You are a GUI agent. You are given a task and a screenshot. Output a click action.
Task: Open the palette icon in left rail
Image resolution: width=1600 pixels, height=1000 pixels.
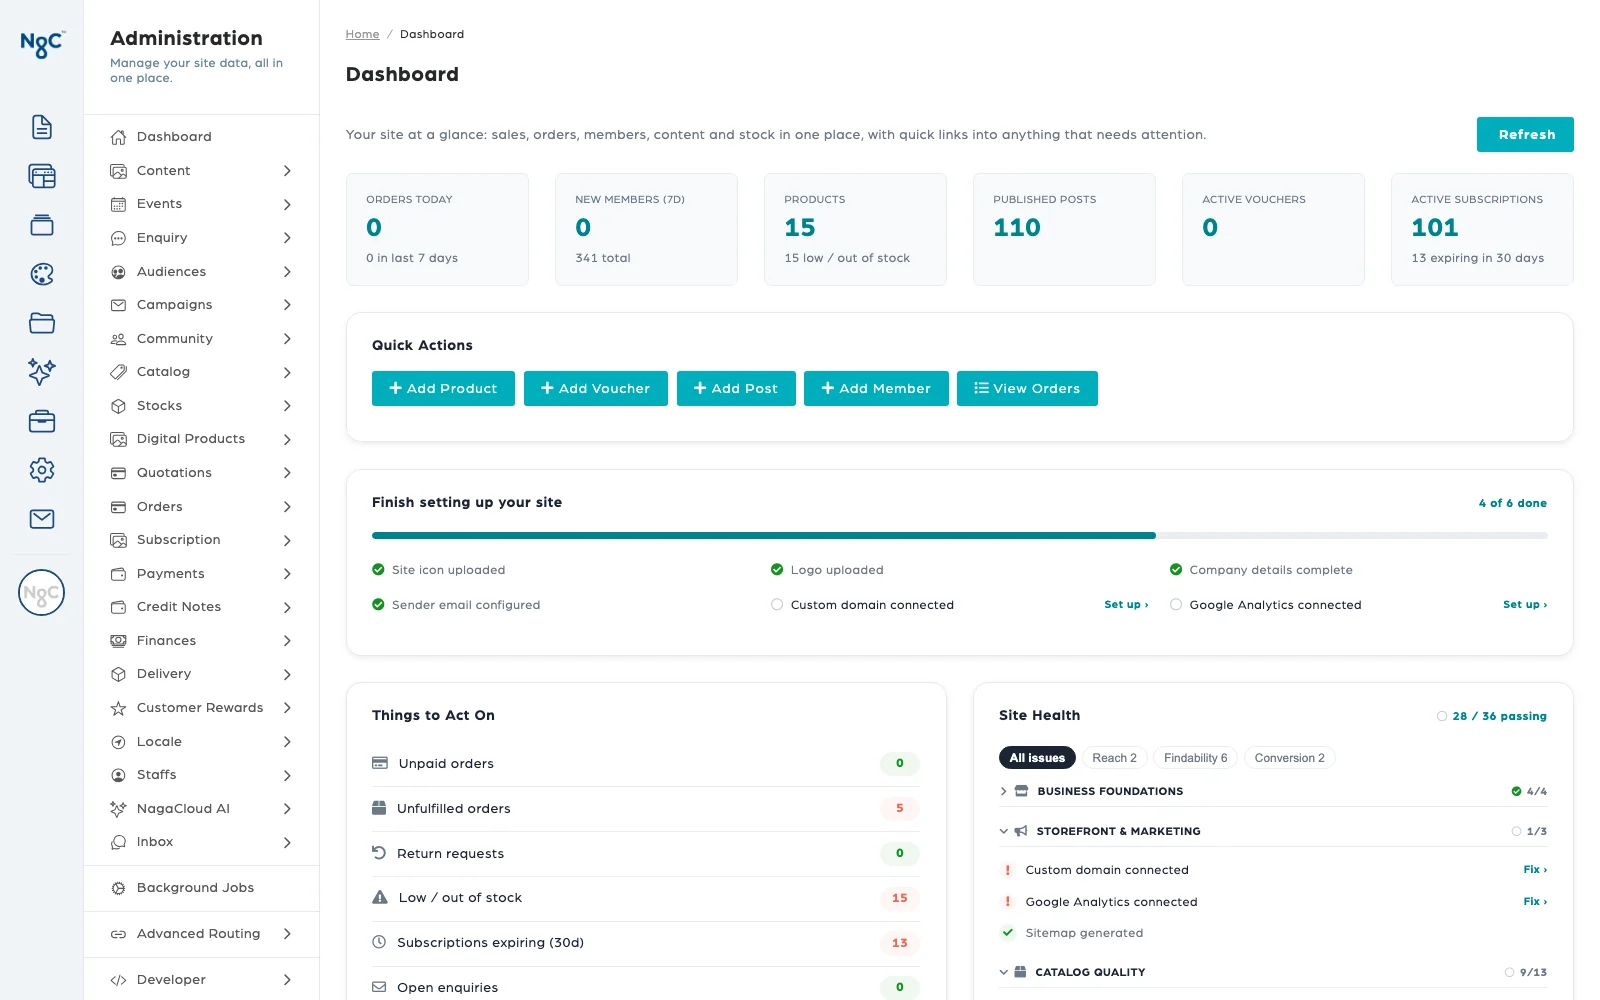click(42, 274)
